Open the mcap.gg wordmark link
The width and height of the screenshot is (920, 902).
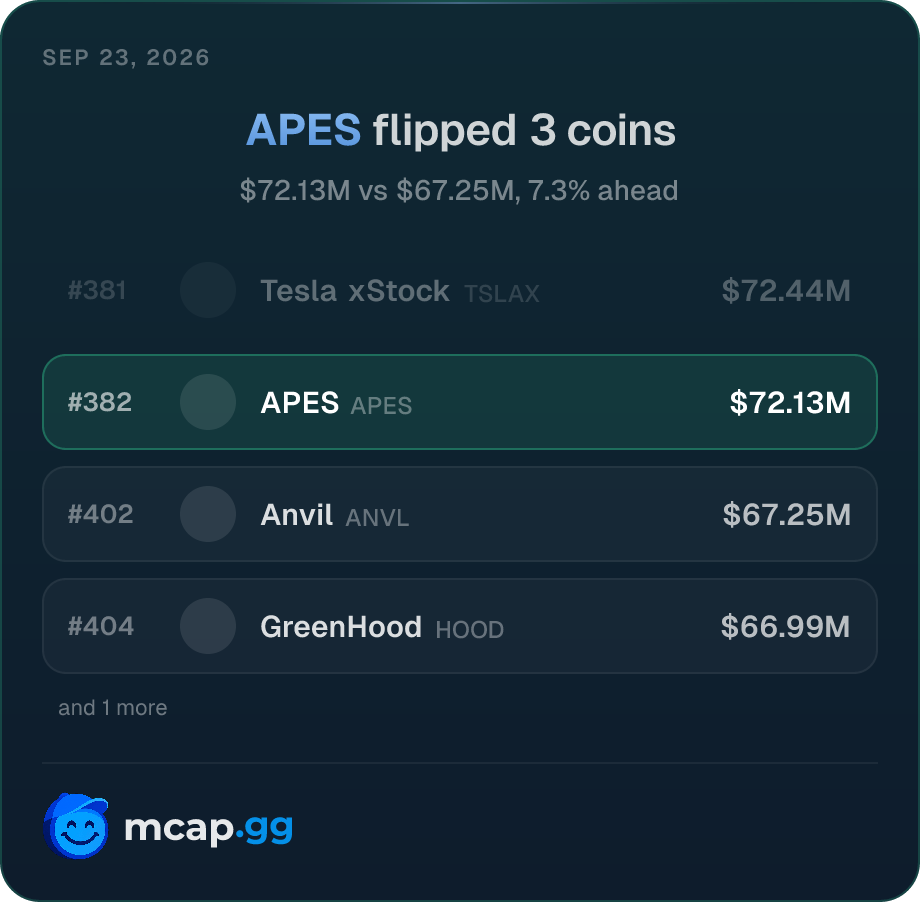[x=209, y=829]
